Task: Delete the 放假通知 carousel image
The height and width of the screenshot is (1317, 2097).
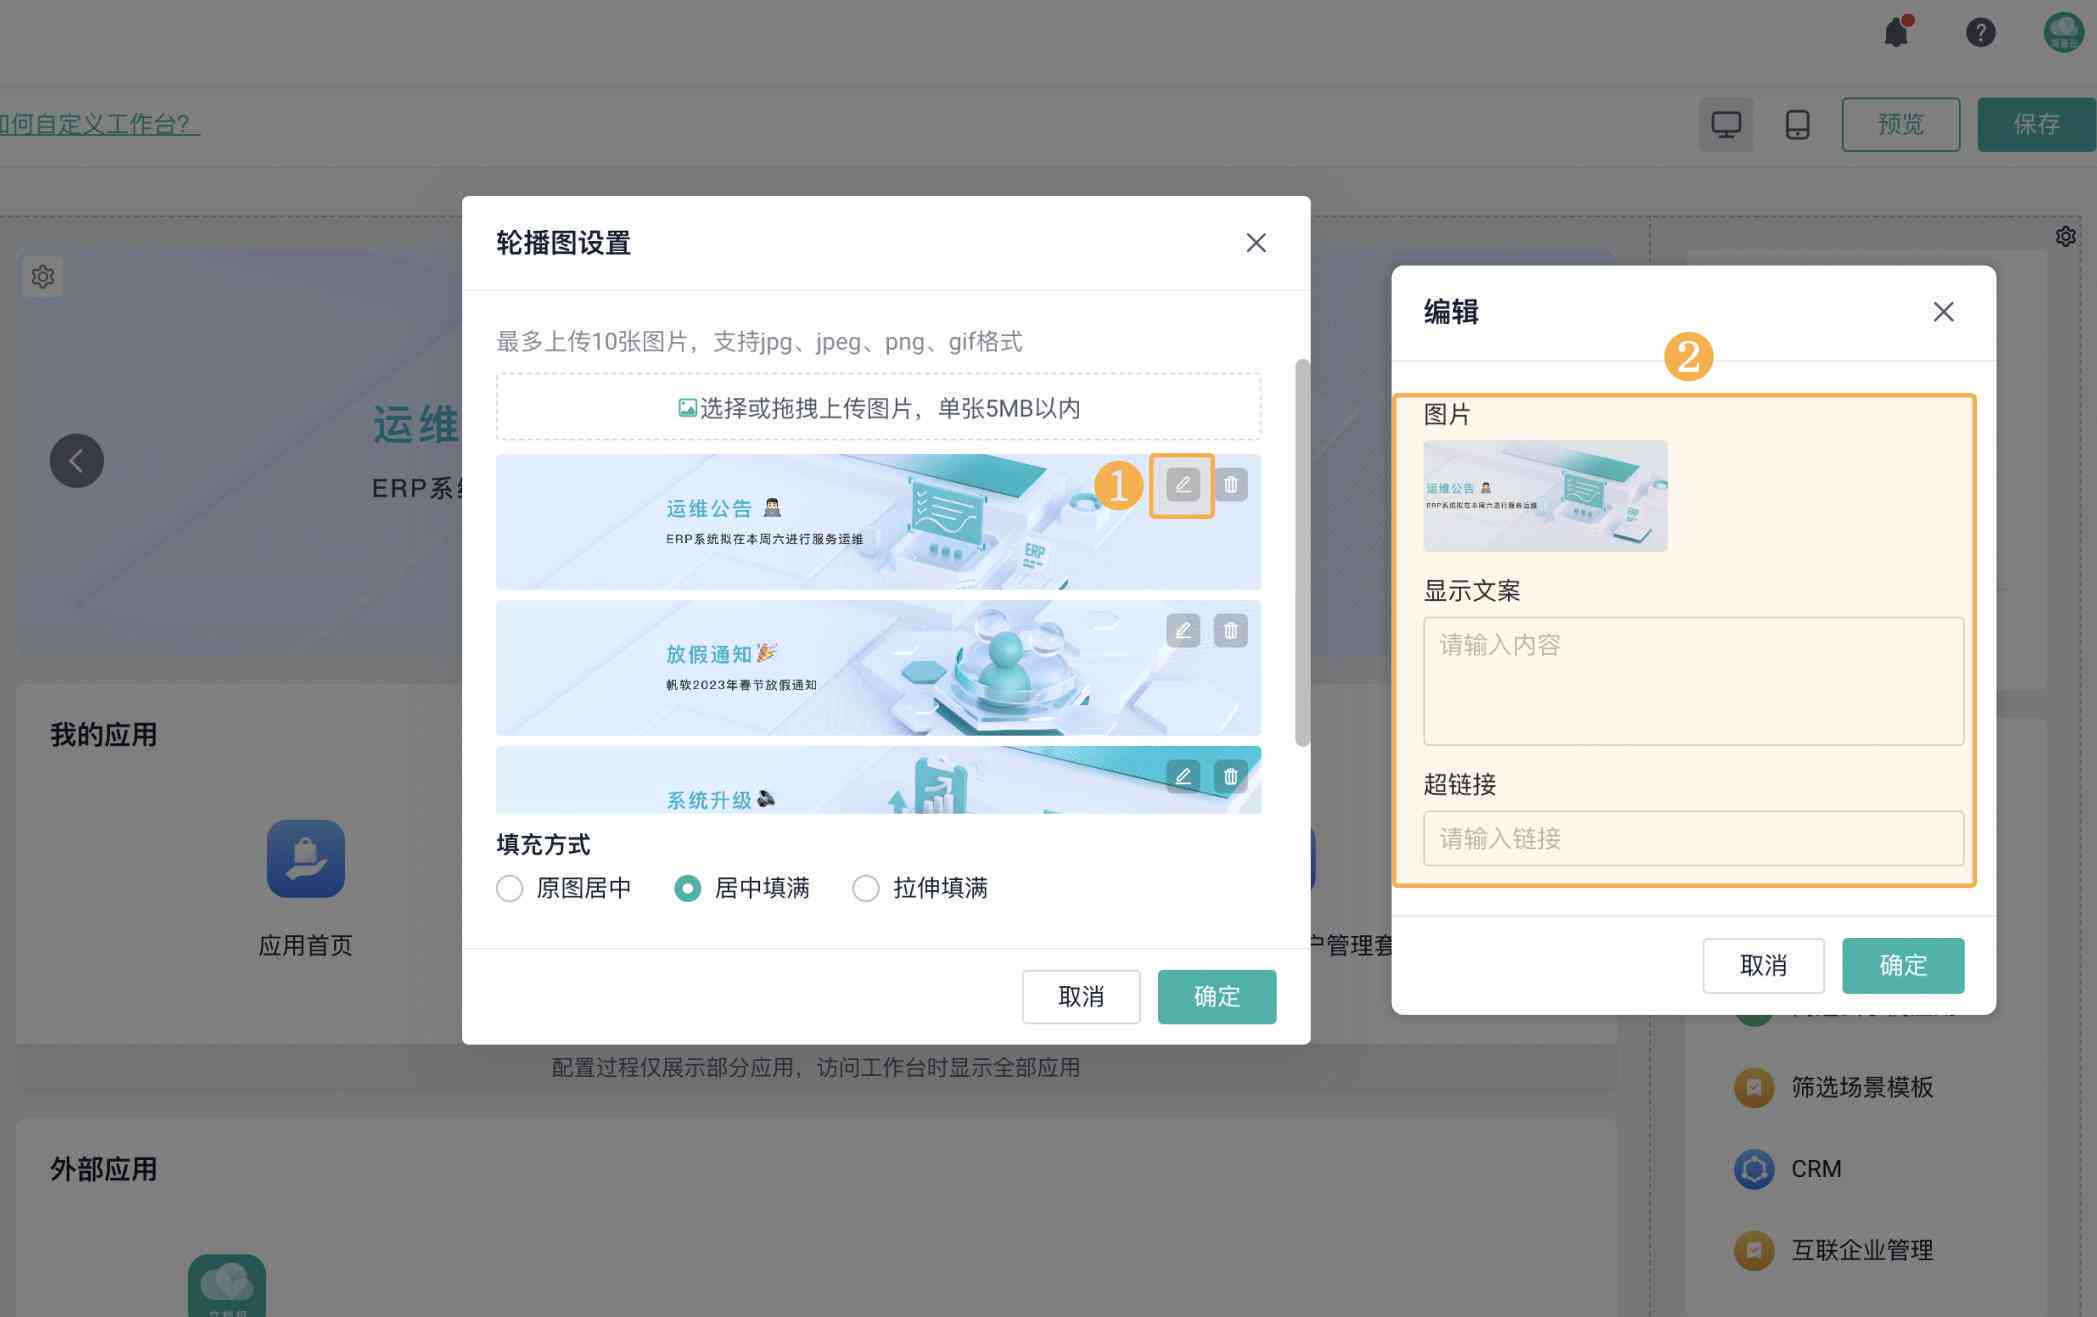Action: [1231, 631]
